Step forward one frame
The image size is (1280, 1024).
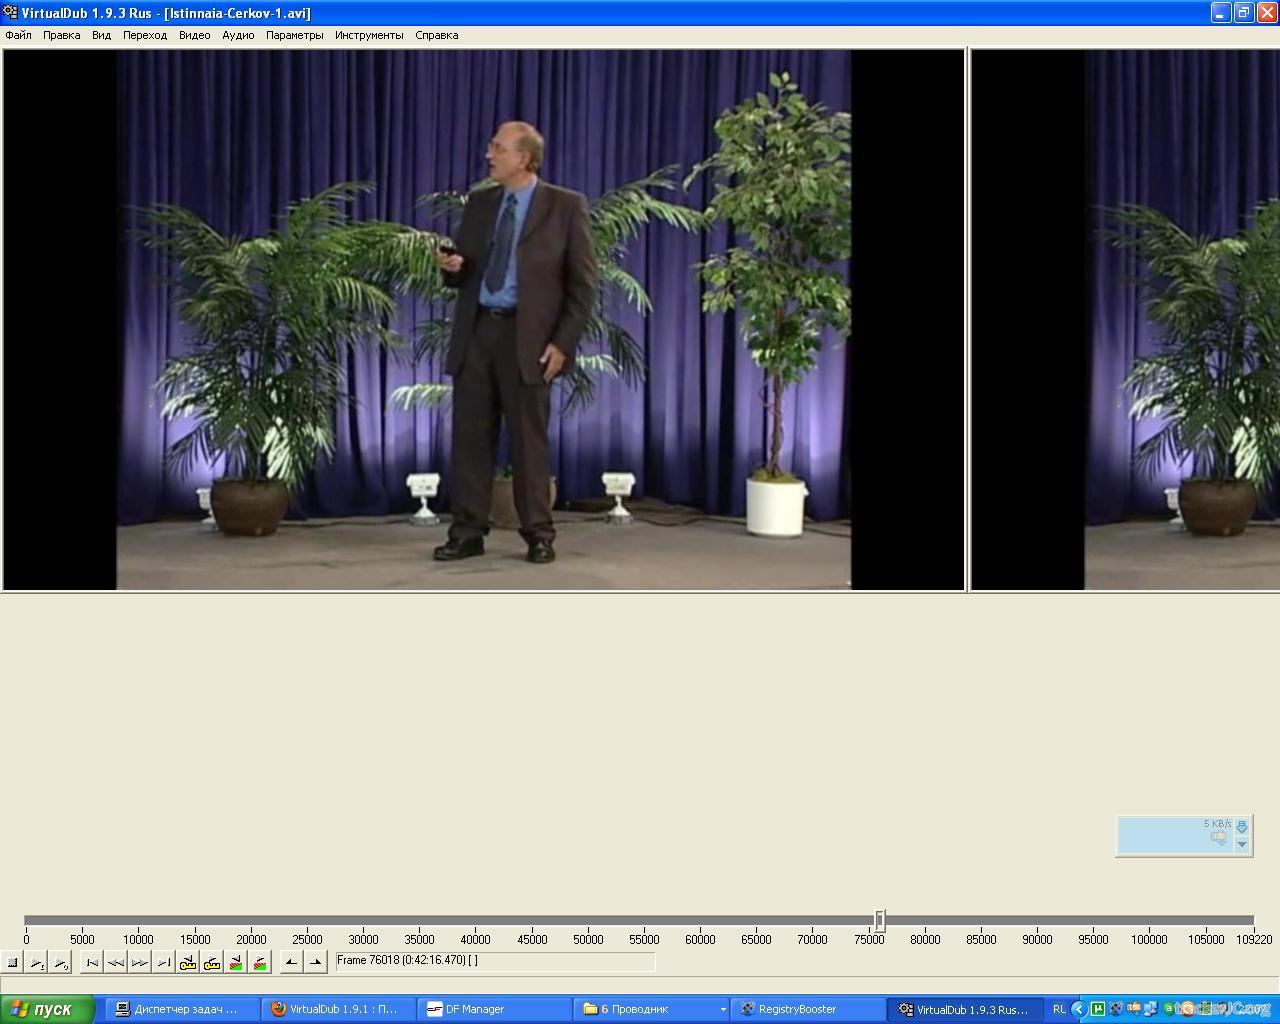click(140, 963)
